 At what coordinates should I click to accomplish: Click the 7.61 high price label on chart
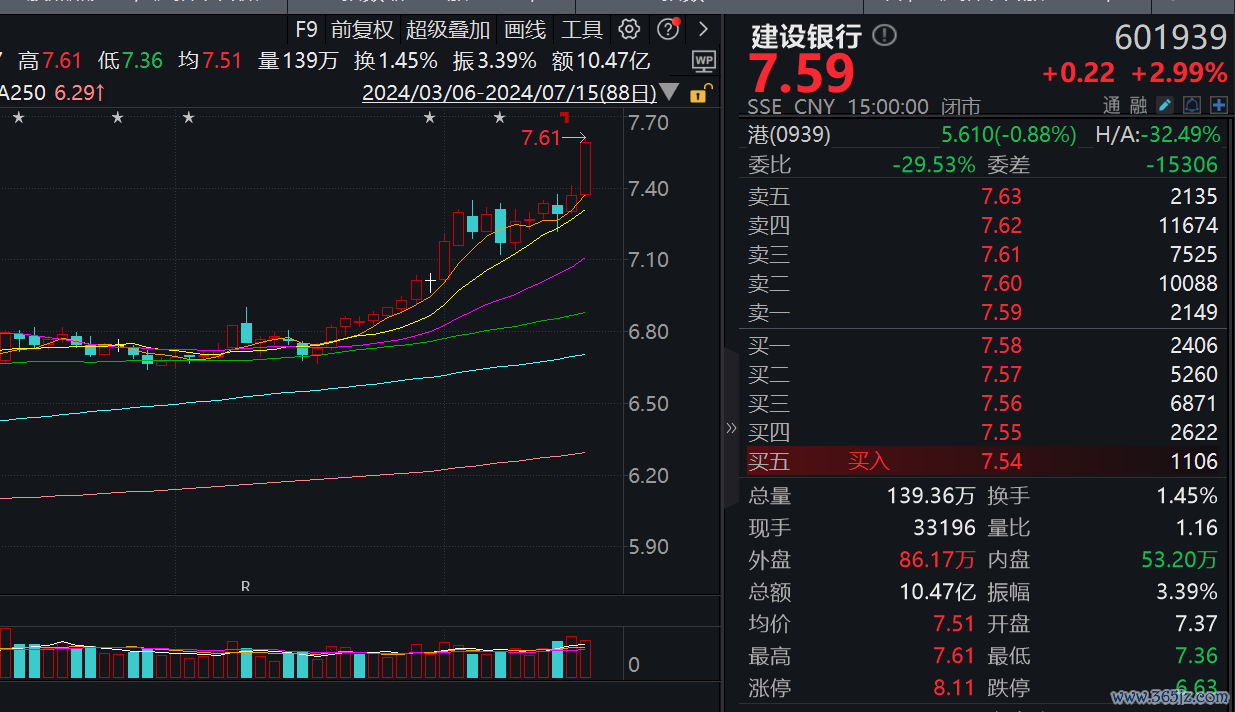[541, 138]
